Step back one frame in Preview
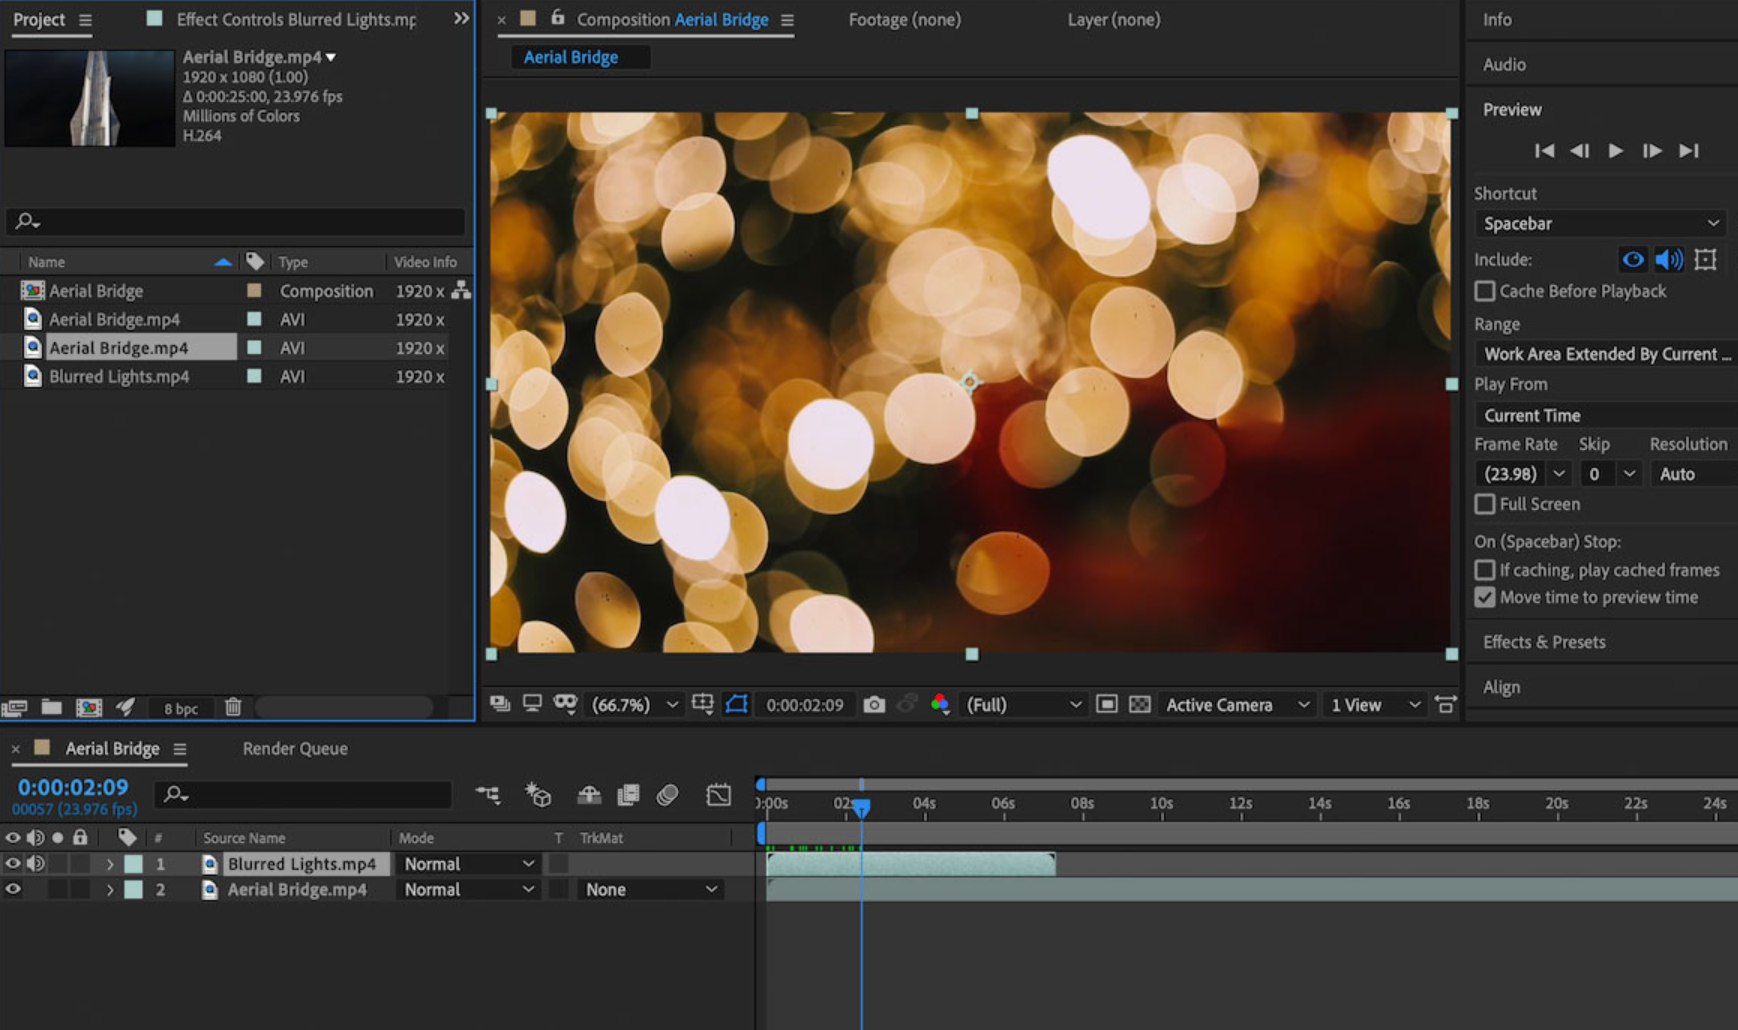Image resolution: width=1738 pixels, height=1030 pixels. 1580,151
